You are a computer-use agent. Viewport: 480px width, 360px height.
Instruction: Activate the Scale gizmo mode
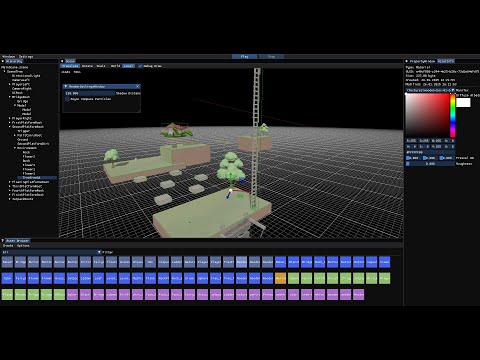pos(101,66)
